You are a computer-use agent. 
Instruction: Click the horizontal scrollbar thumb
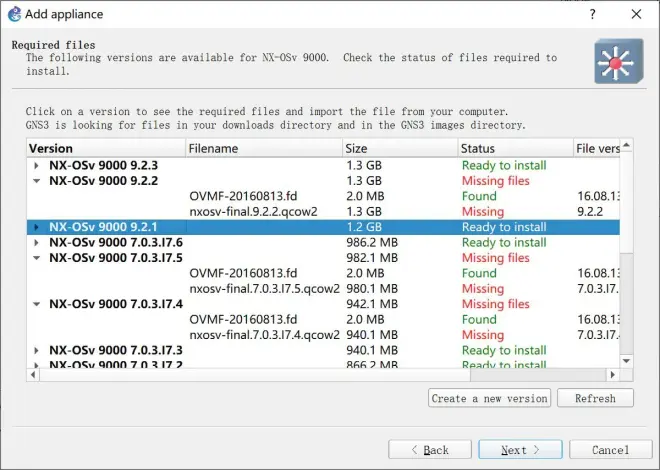click(x=255, y=374)
